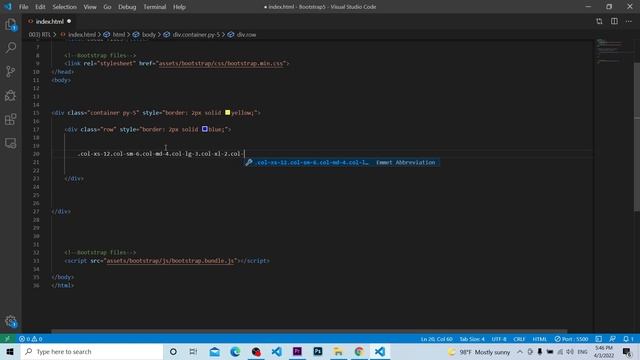Viewport: 640px width, 360px height.
Task: Show hidden system tray icons chevron
Action: coord(520,351)
